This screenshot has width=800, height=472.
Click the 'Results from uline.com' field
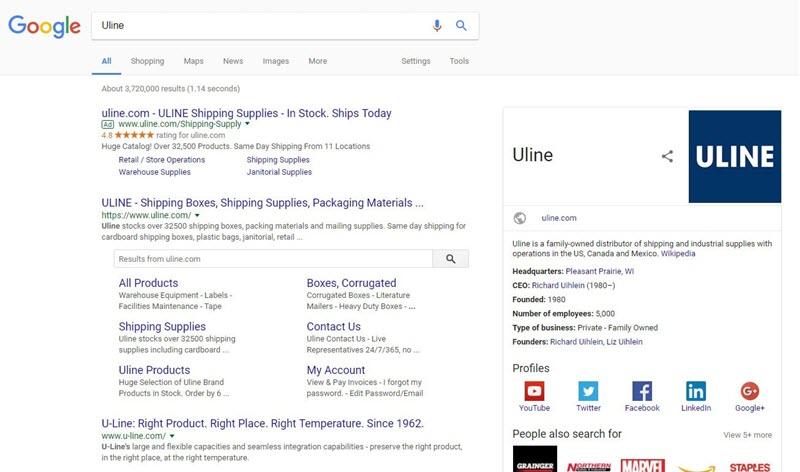[x=273, y=259]
